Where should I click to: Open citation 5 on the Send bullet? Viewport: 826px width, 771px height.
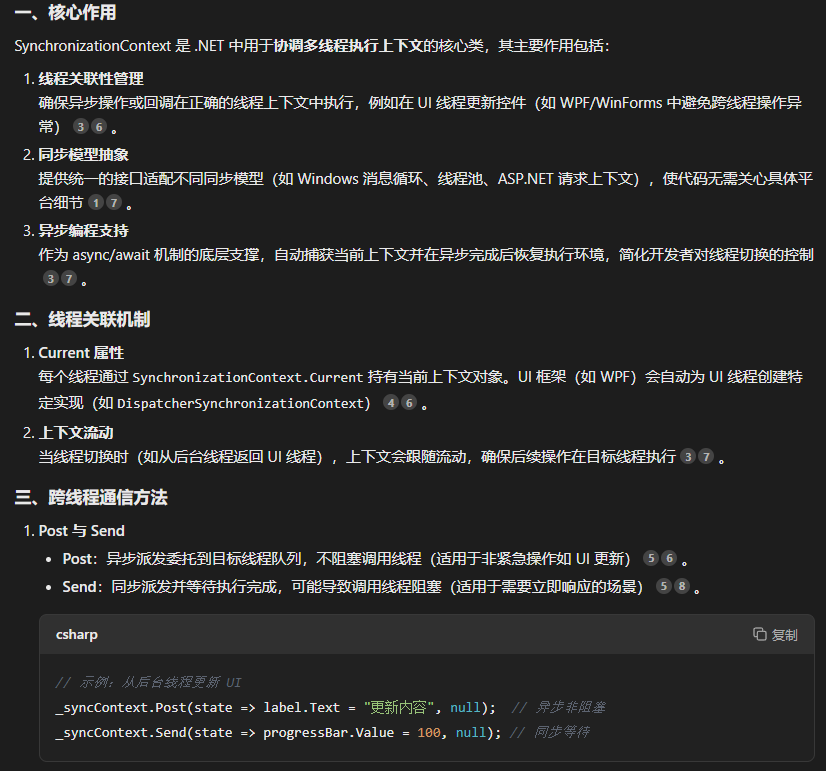(x=664, y=586)
